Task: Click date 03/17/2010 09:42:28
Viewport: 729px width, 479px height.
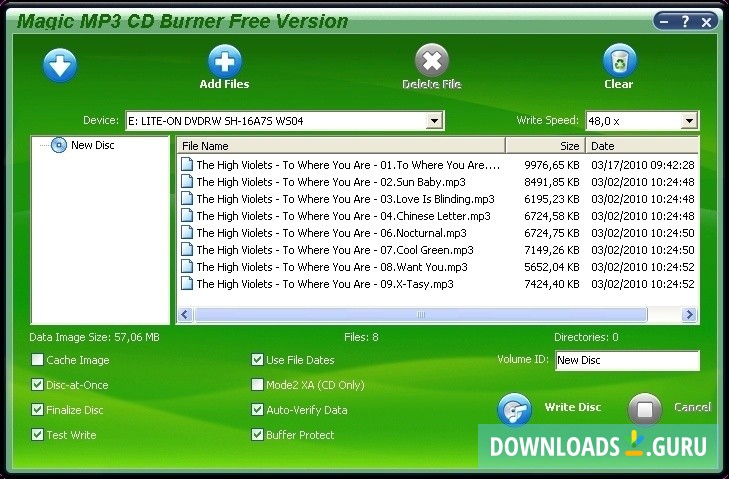Action: click(643, 165)
